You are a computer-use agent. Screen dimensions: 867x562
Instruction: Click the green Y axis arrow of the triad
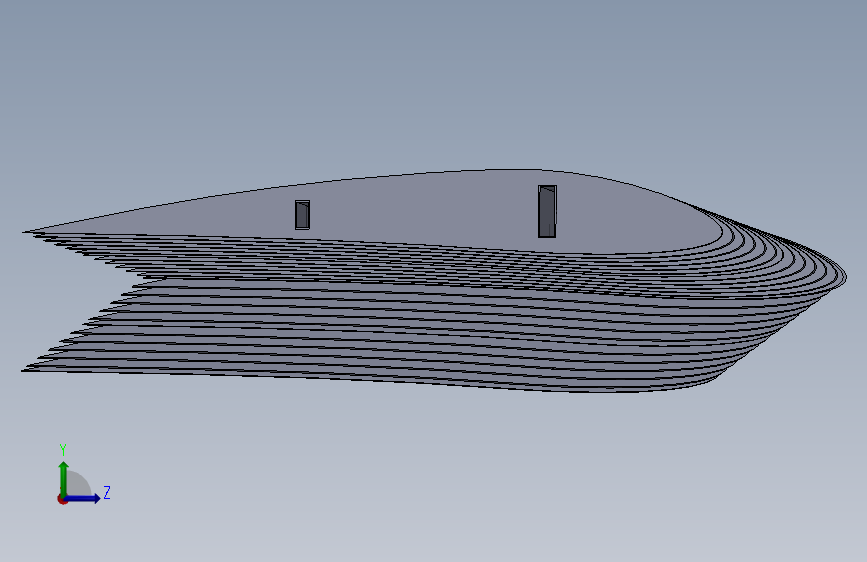pyautogui.click(x=64, y=479)
